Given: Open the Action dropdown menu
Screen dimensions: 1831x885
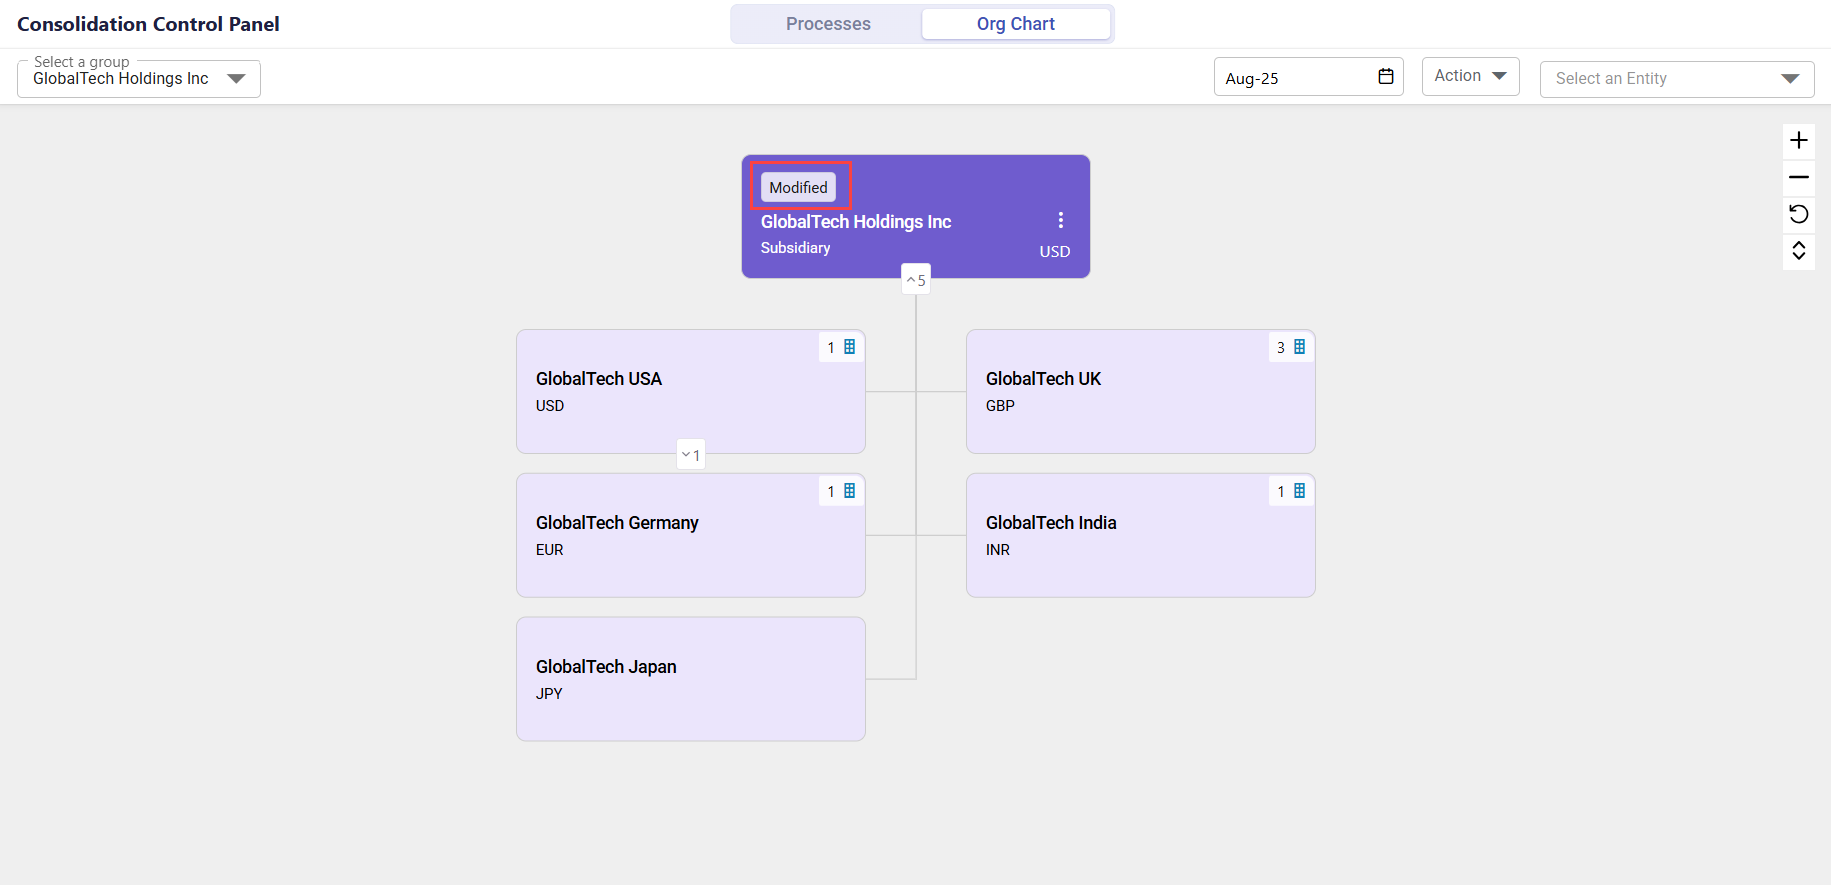Looking at the screenshot, I should click(x=1469, y=76).
